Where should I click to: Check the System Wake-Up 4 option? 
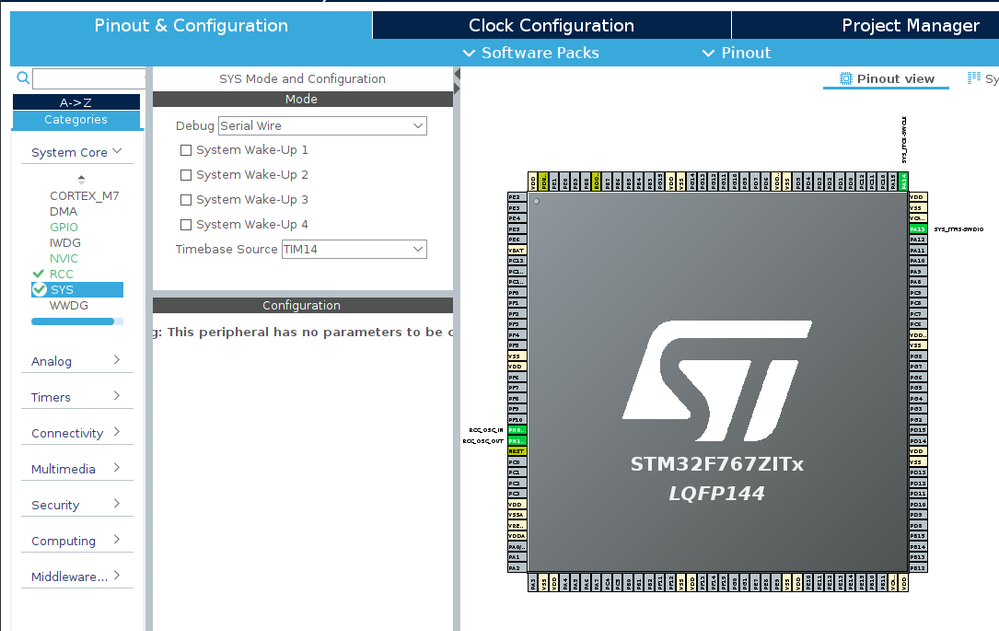click(186, 225)
